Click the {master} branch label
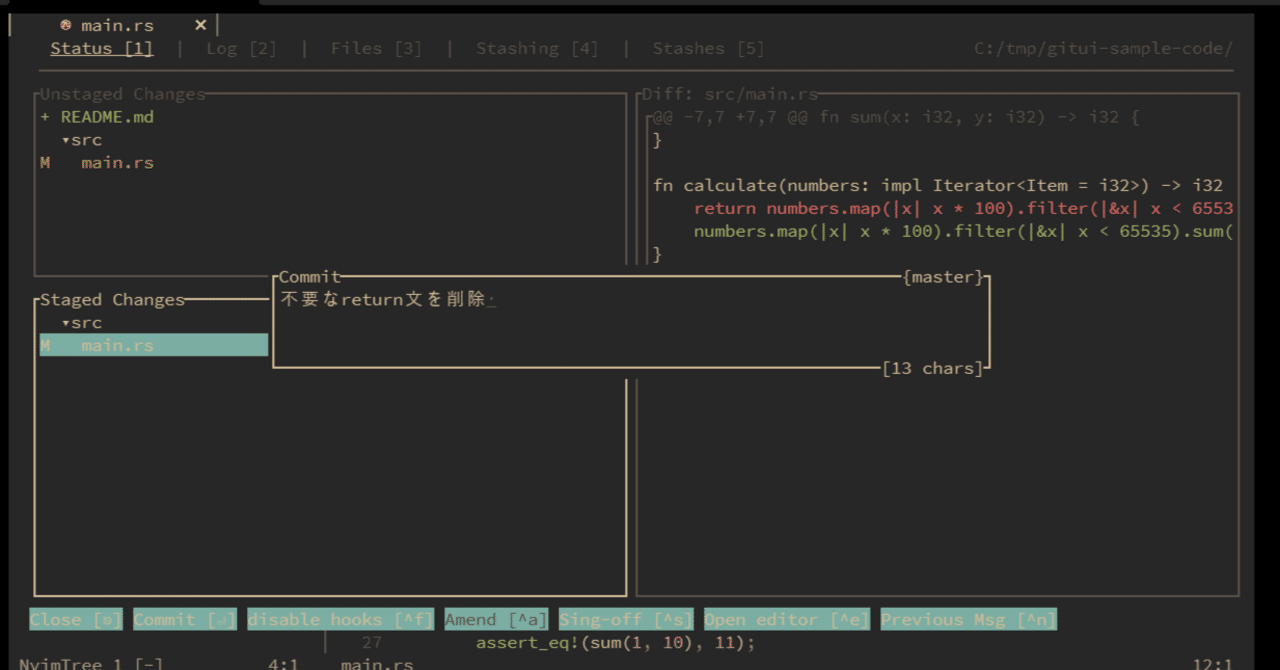Viewport: 1280px width, 670px height. 943,277
